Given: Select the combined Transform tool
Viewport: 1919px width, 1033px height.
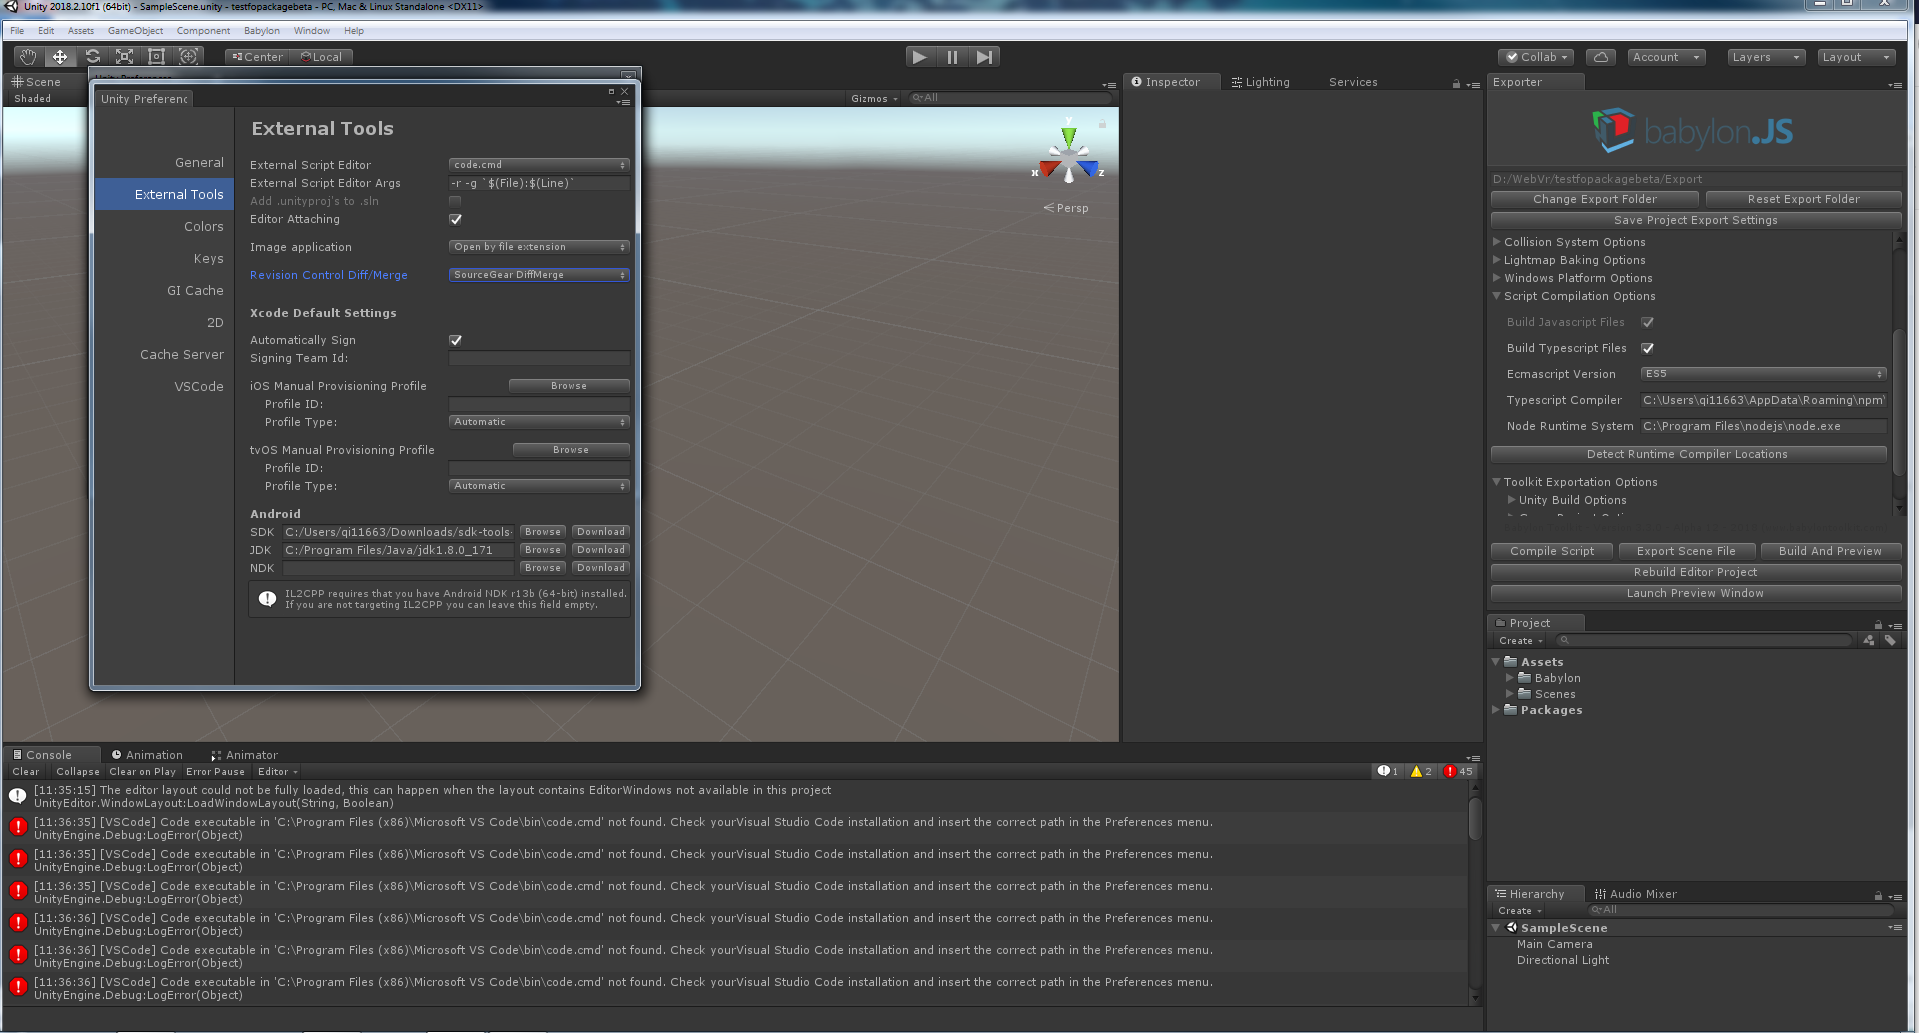Looking at the screenshot, I should (188, 57).
